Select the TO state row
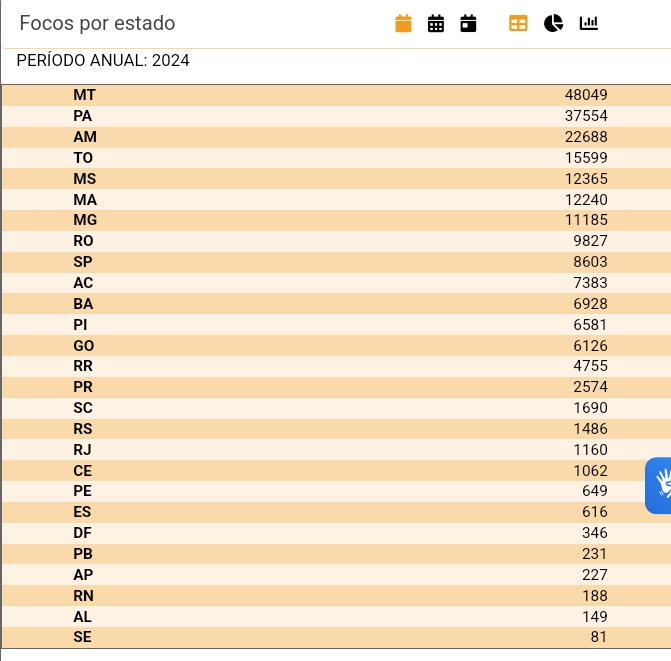The height and width of the screenshot is (661, 671). click(336, 158)
